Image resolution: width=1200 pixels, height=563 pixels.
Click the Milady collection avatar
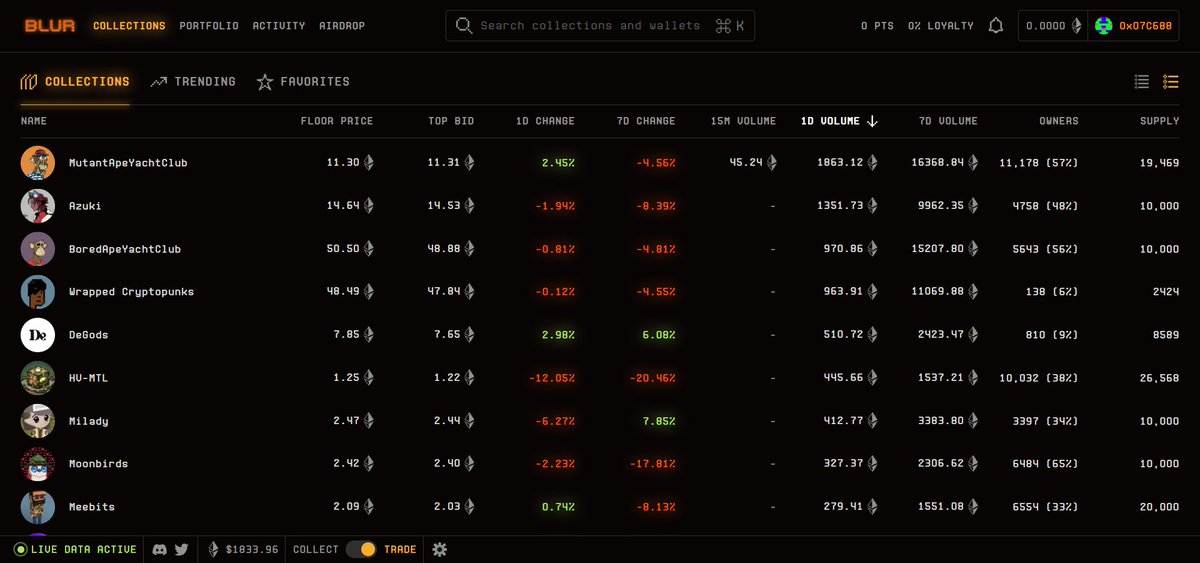coord(38,421)
